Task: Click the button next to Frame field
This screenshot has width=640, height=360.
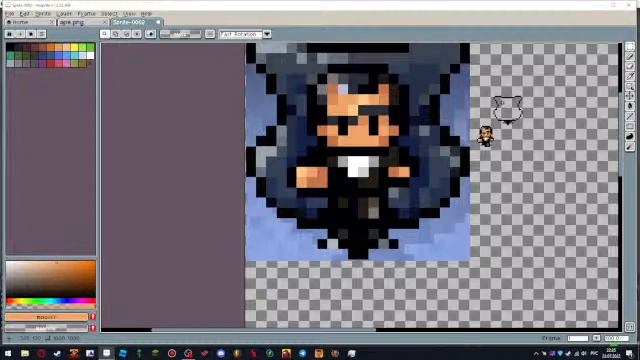Action: coord(596,338)
